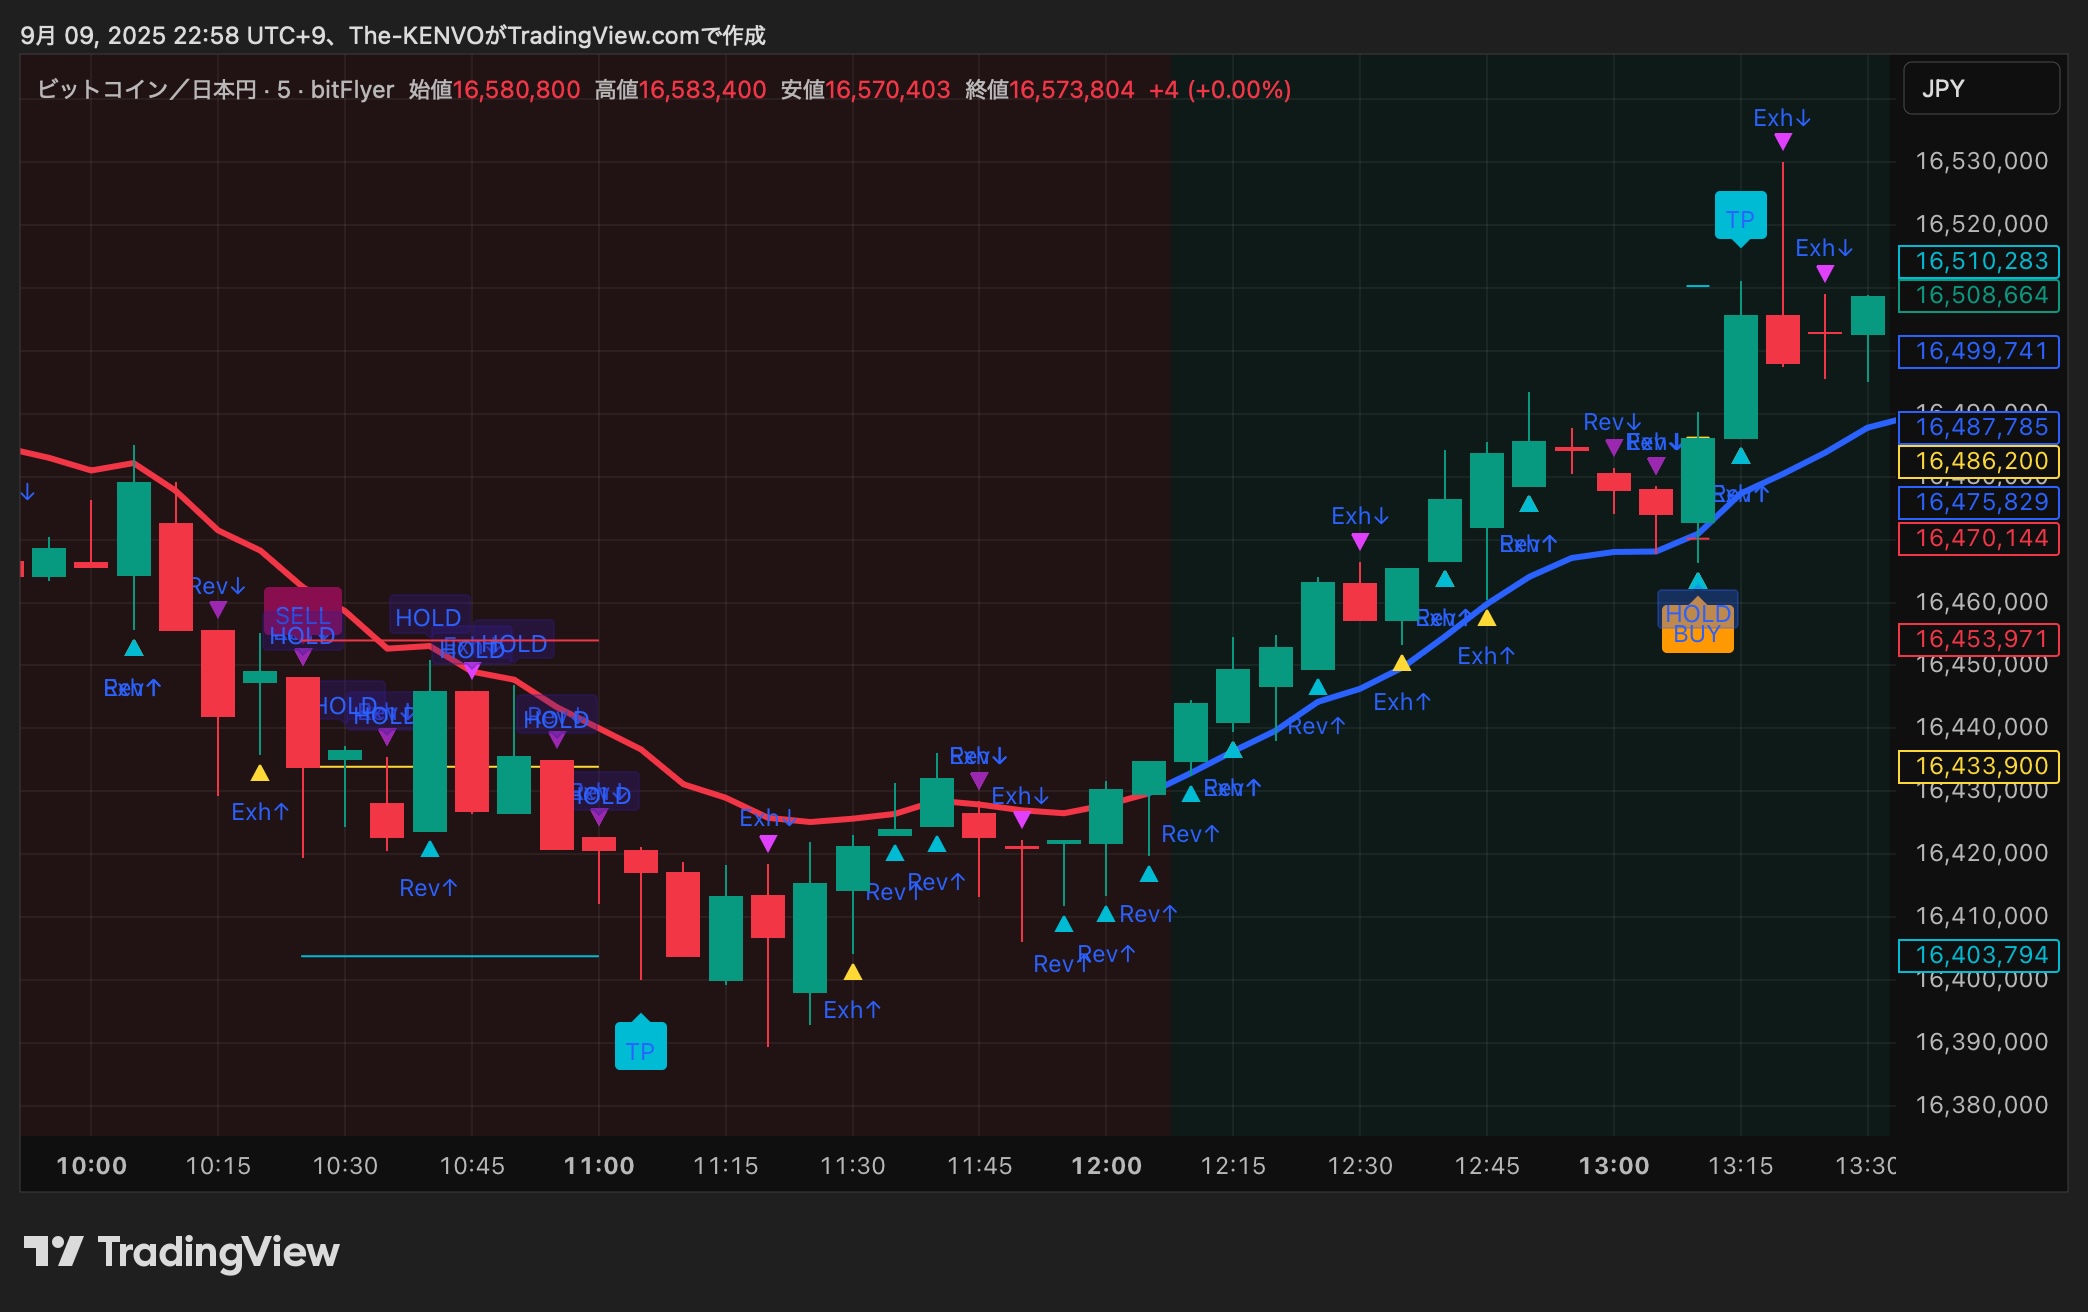Click the TradingView logo
2088x1312 pixels.
(181, 1252)
